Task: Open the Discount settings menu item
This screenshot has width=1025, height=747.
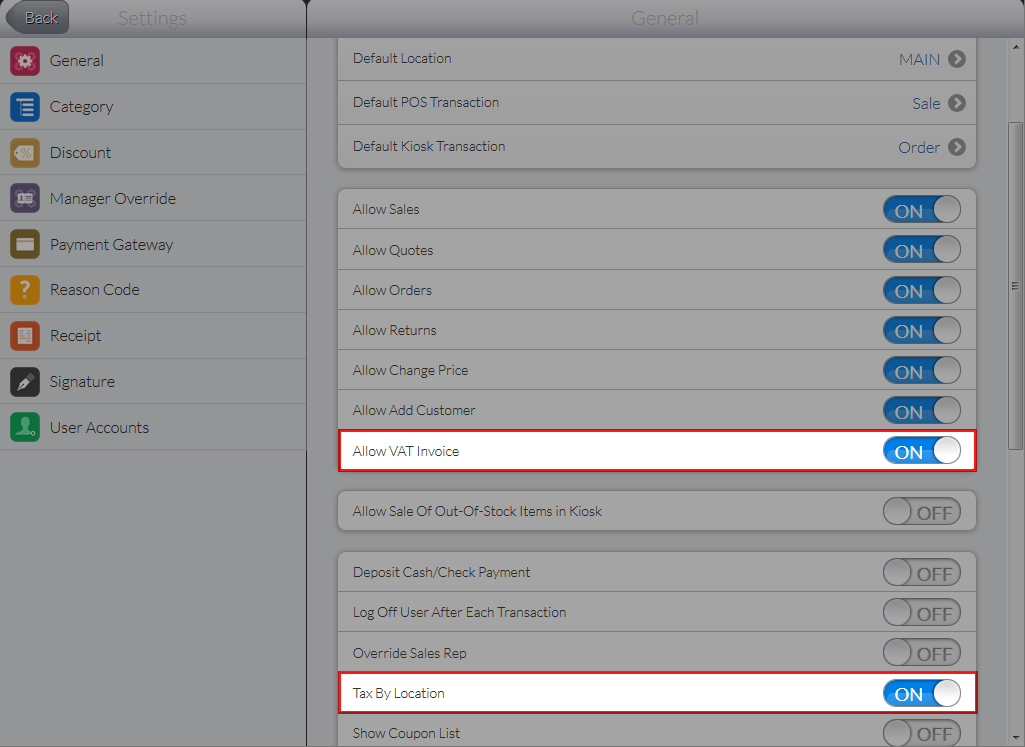Action: click(x=81, y=153)
